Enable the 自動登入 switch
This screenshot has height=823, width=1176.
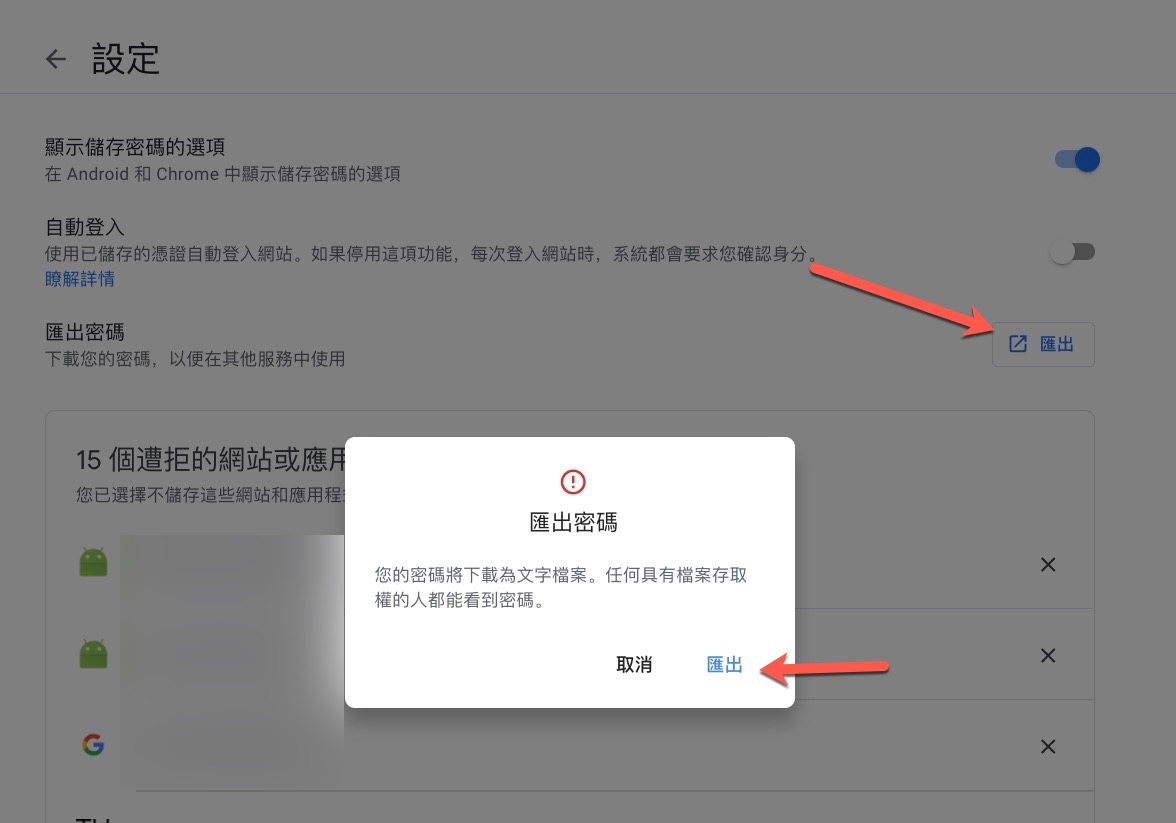pyautogui.click(x=1072, y=252)
